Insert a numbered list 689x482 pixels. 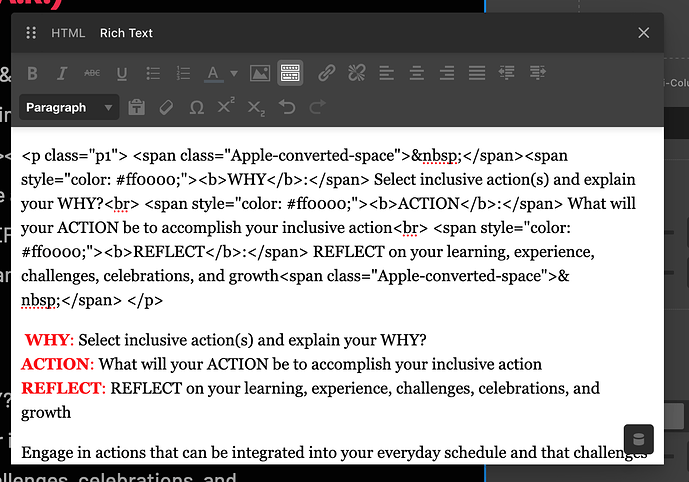coord(183,73)
